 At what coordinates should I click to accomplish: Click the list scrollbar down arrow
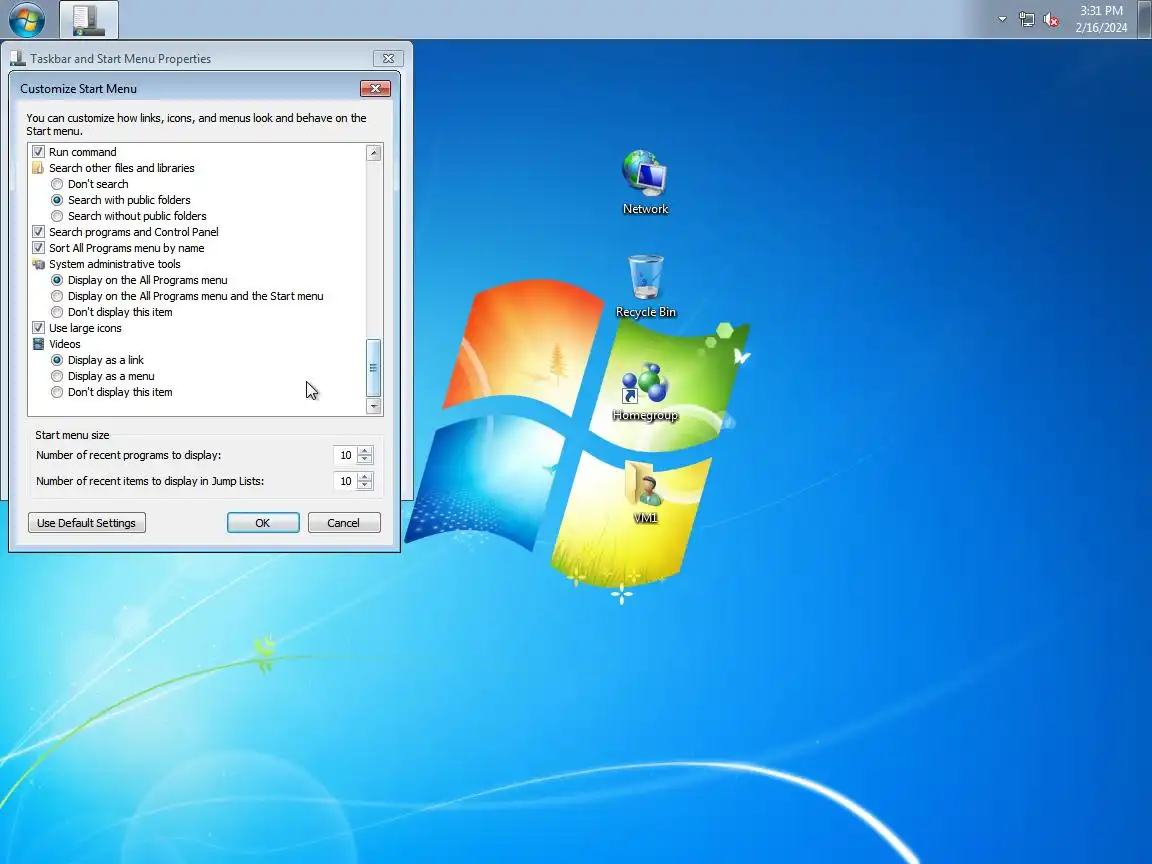373,406
